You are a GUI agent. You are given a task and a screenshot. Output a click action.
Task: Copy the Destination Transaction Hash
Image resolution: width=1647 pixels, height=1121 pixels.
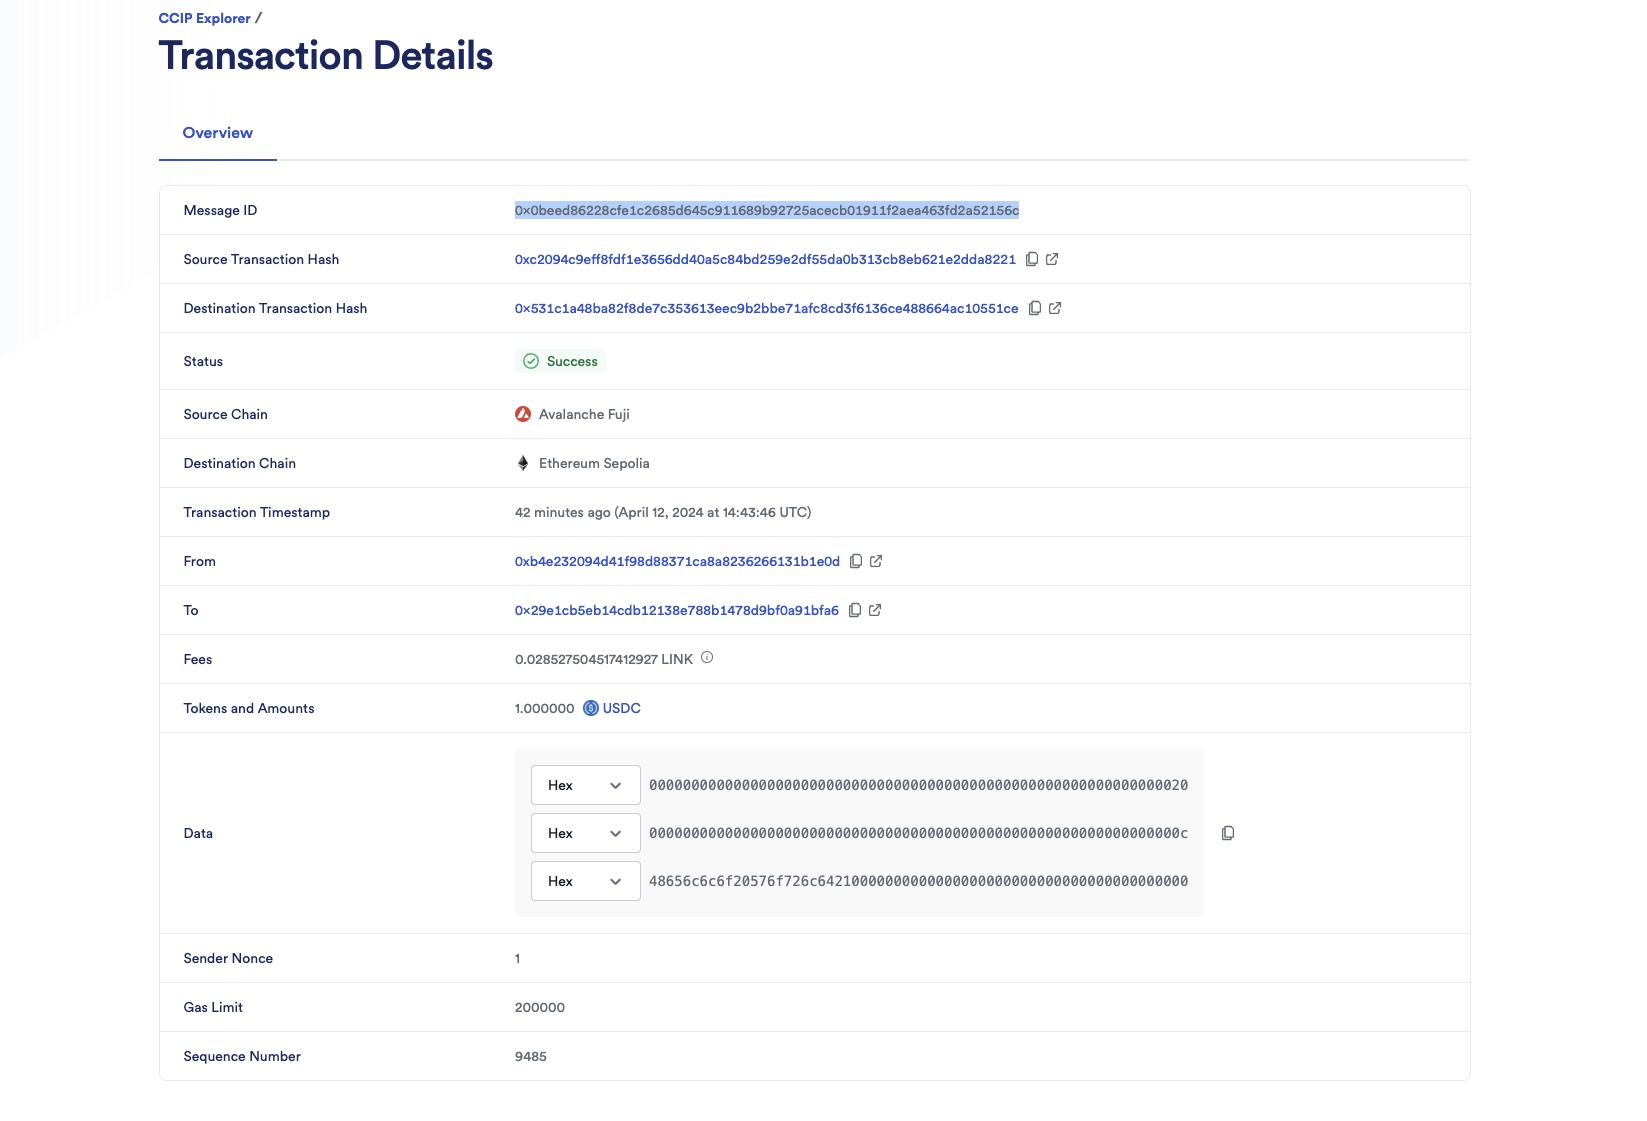pos(1035,308)
